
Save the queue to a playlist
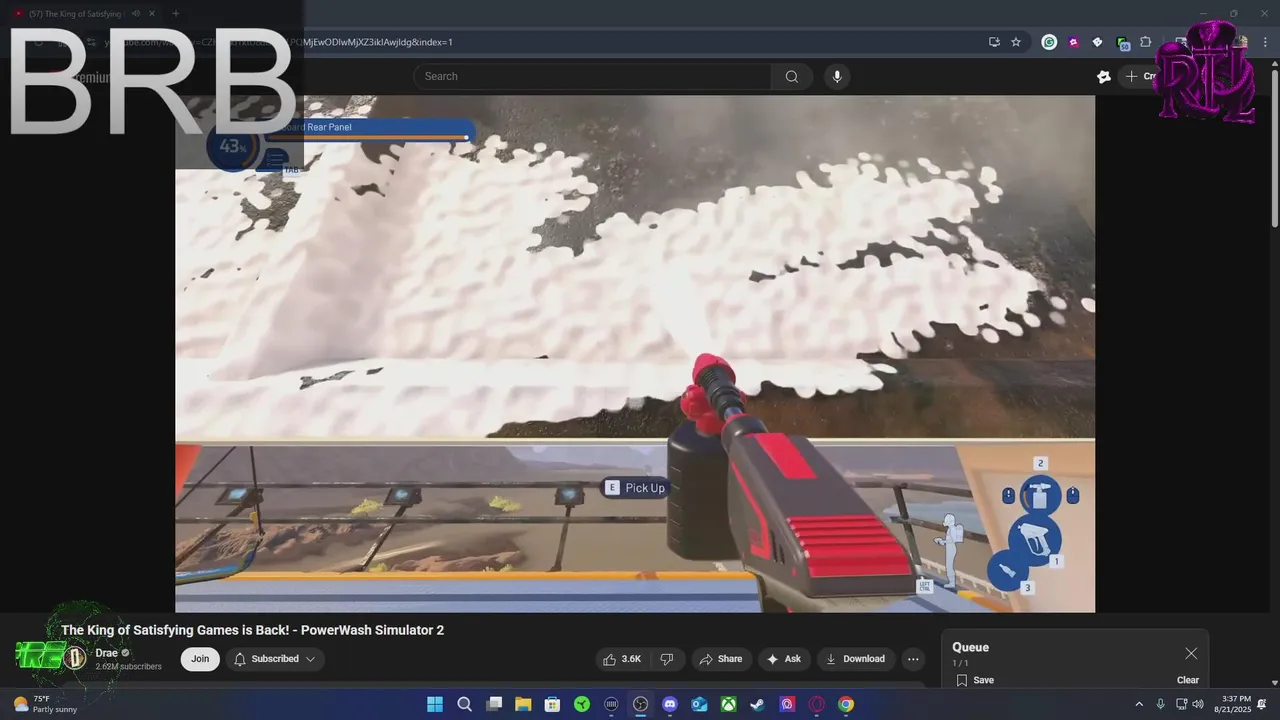(975, 680)
